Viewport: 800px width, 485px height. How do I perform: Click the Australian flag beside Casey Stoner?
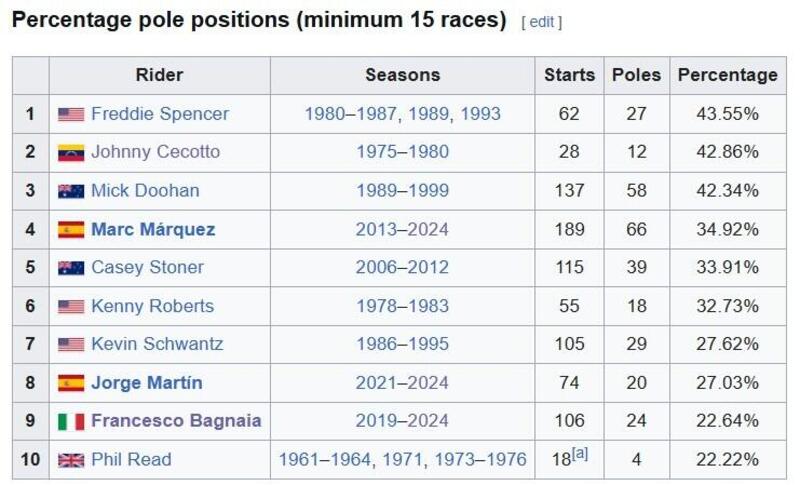(x=71, y=268)
